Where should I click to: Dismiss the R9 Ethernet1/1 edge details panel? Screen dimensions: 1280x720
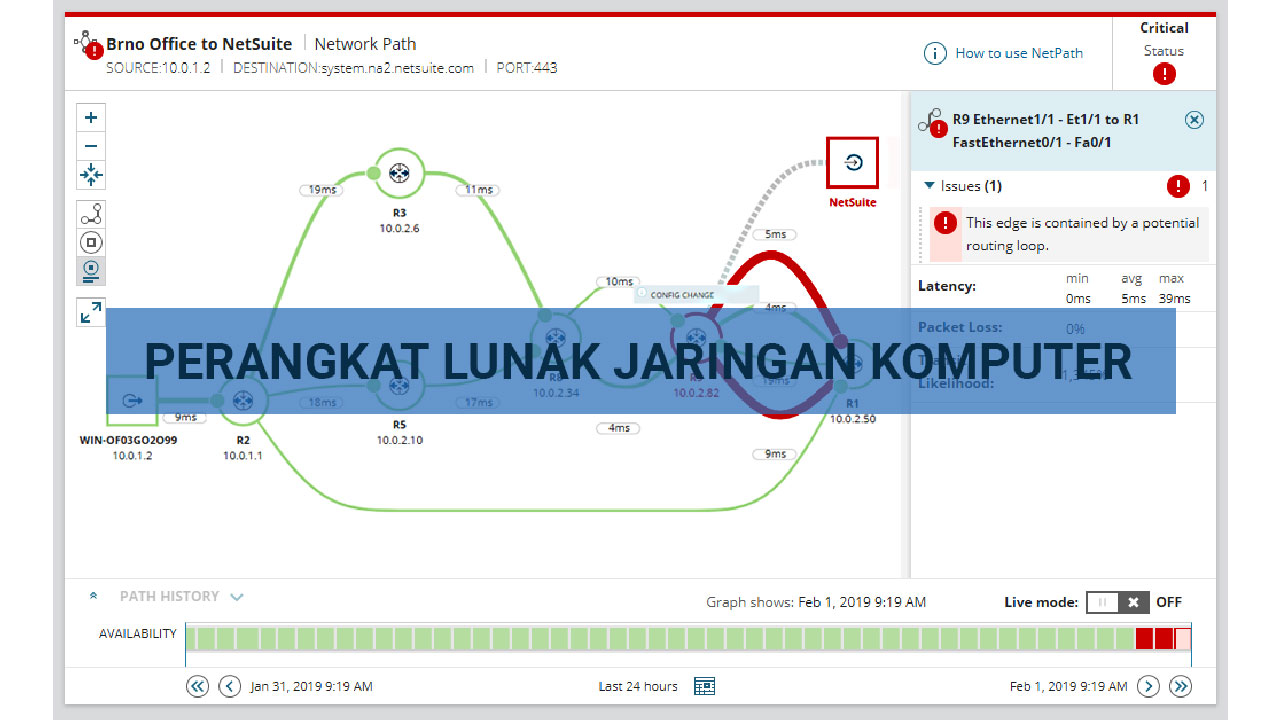click(x=1194, y=119)
